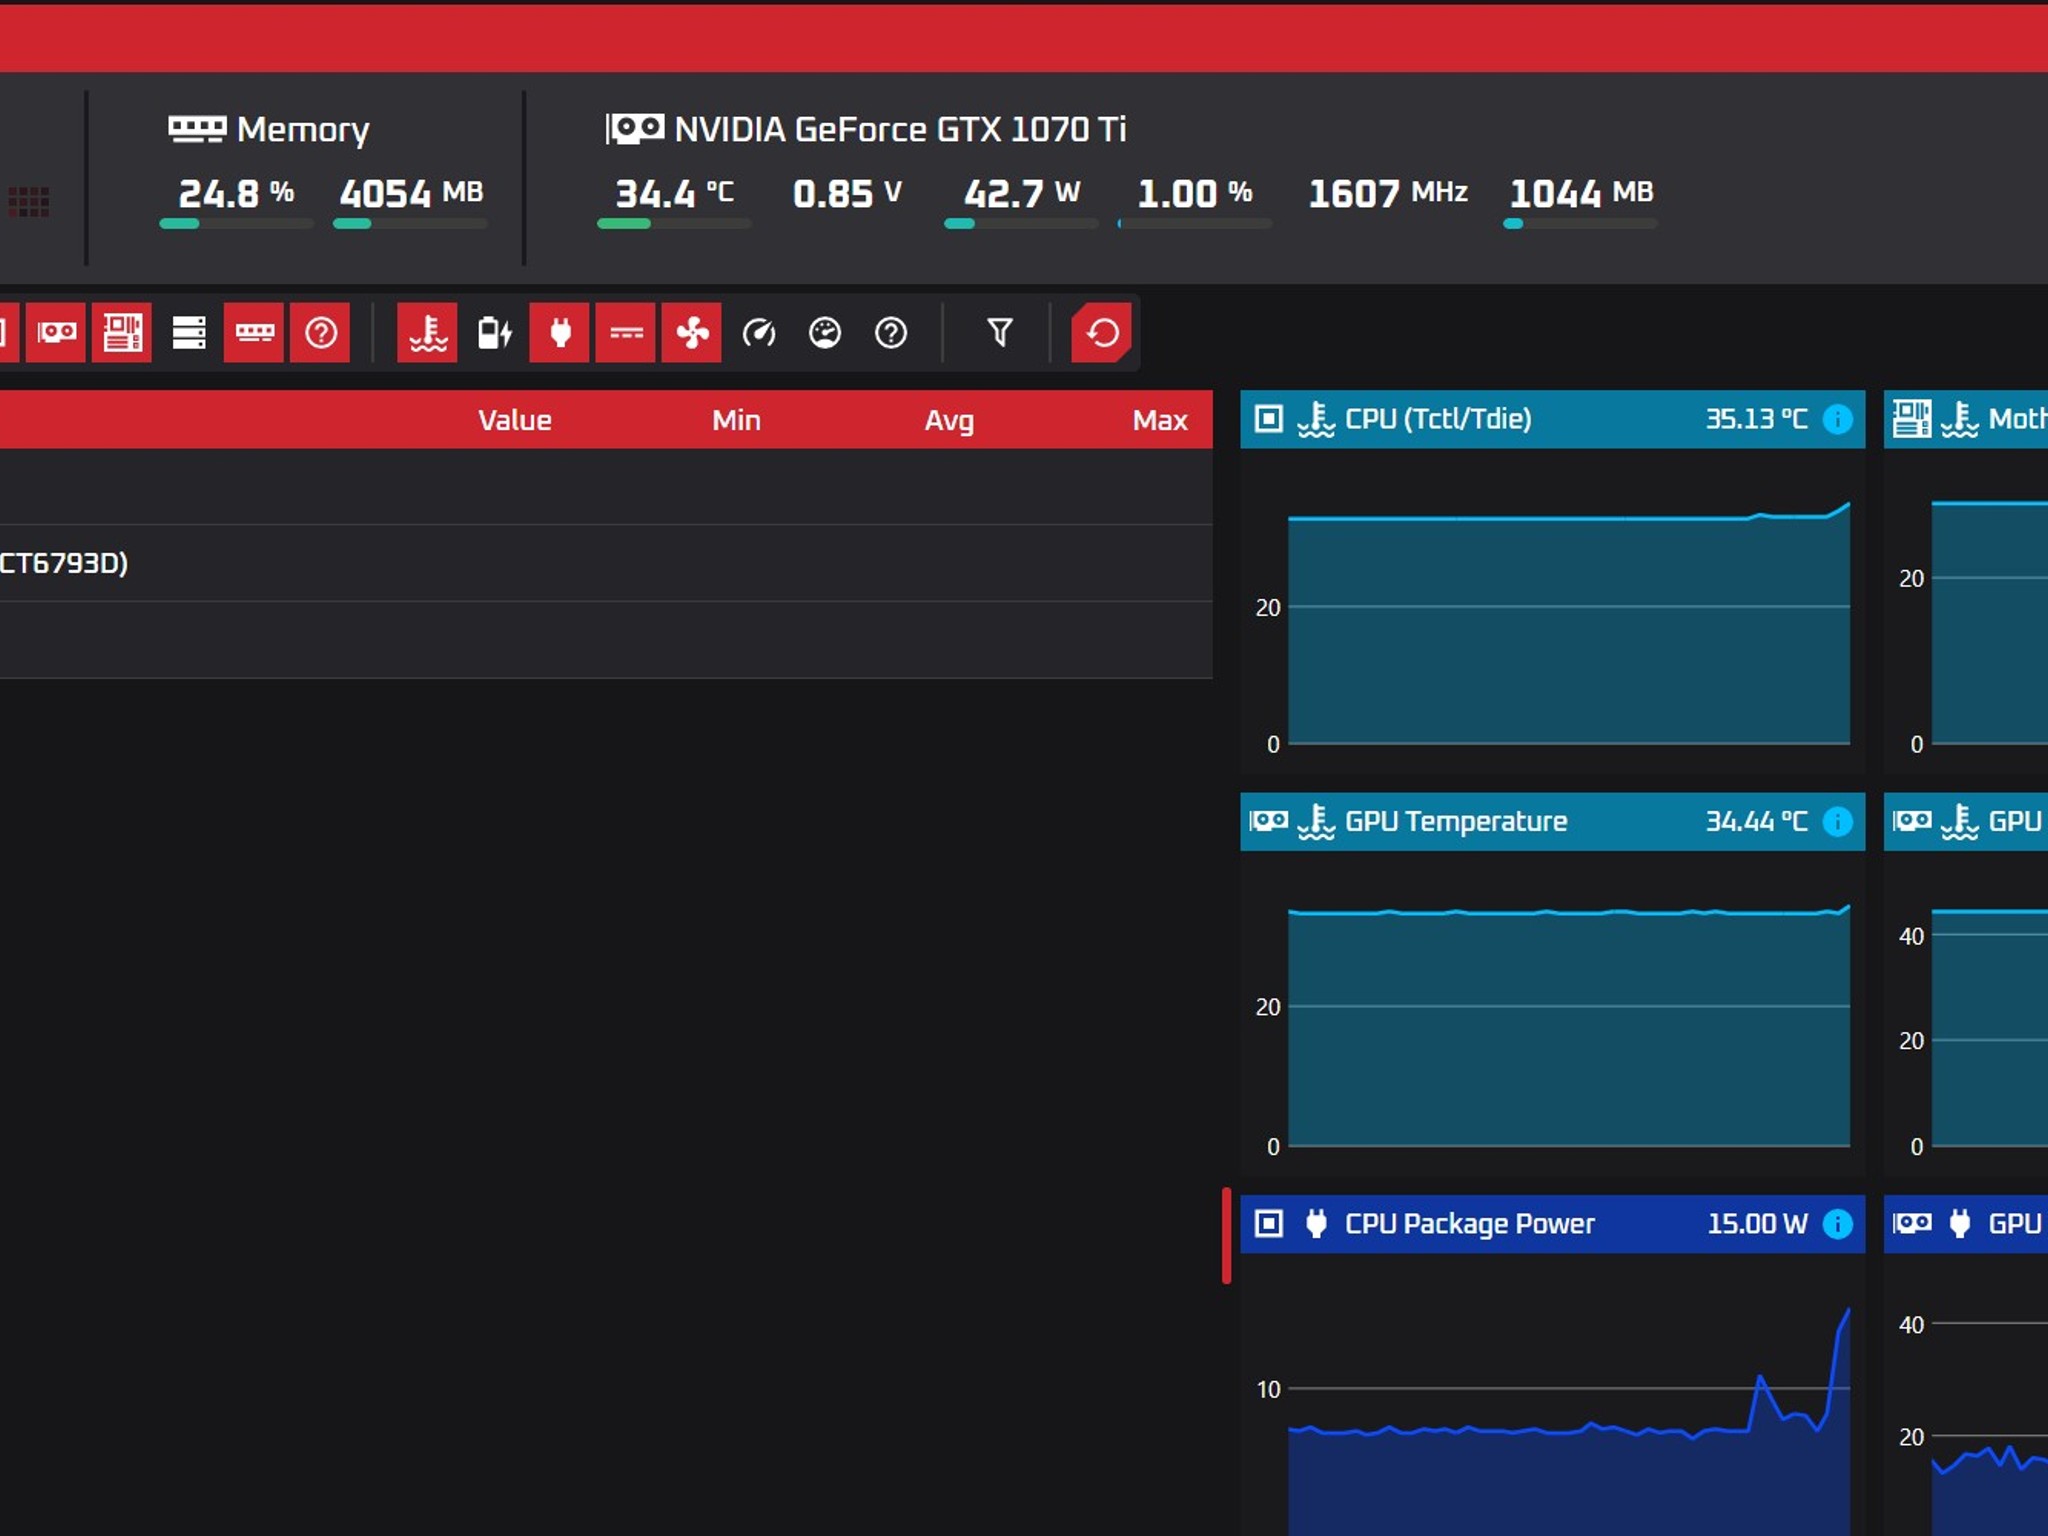
Task: Toggle the voltage battery sensor filter
Action: point(494,332)
